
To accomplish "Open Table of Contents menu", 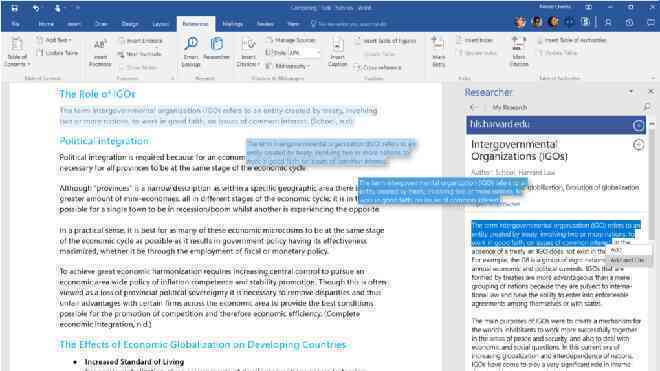I will coord(17,52).
